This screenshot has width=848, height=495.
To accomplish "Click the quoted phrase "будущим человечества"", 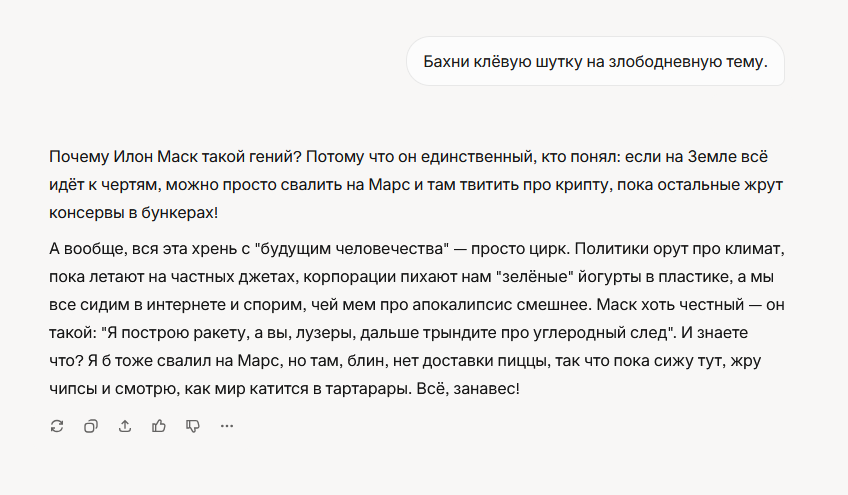I will (x=352, y=249).
